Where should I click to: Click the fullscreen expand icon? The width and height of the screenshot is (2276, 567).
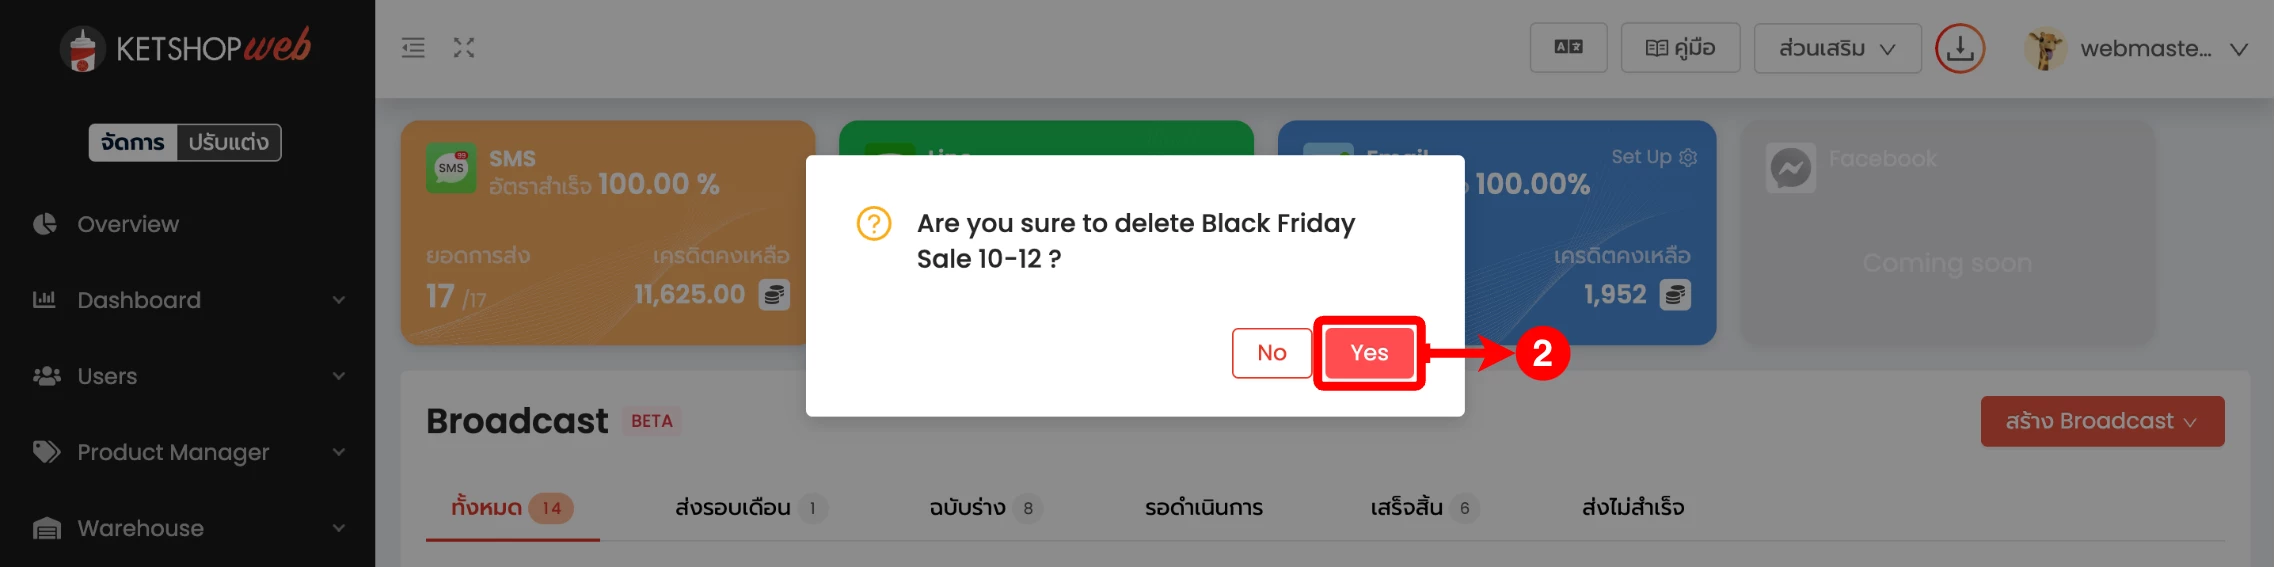coord(463,48)
